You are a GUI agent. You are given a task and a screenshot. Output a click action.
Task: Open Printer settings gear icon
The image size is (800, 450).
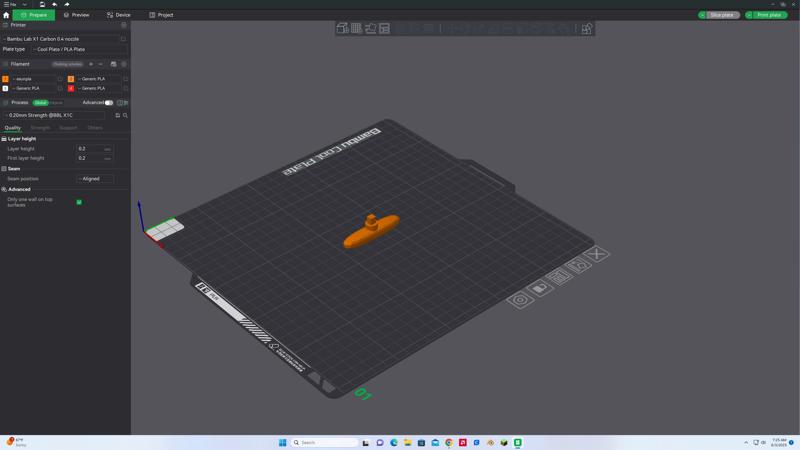(123, 25)
